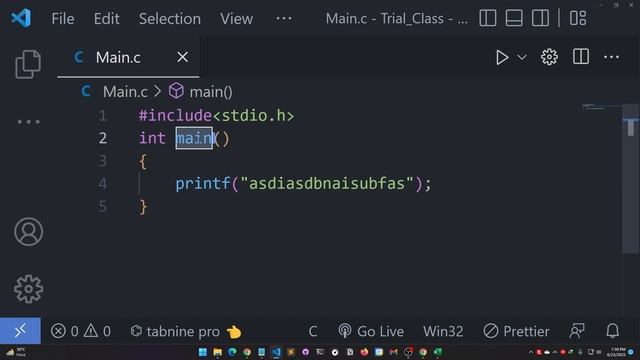Click the VS Code taskbar icon
The image size is (640, 360).
276,352
